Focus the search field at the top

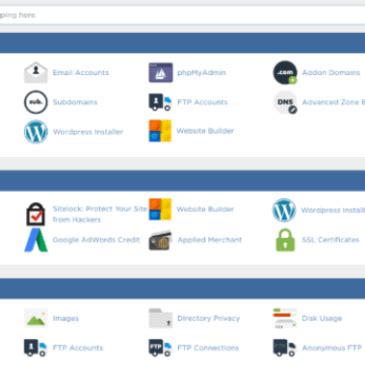click(x=182, y=15)
